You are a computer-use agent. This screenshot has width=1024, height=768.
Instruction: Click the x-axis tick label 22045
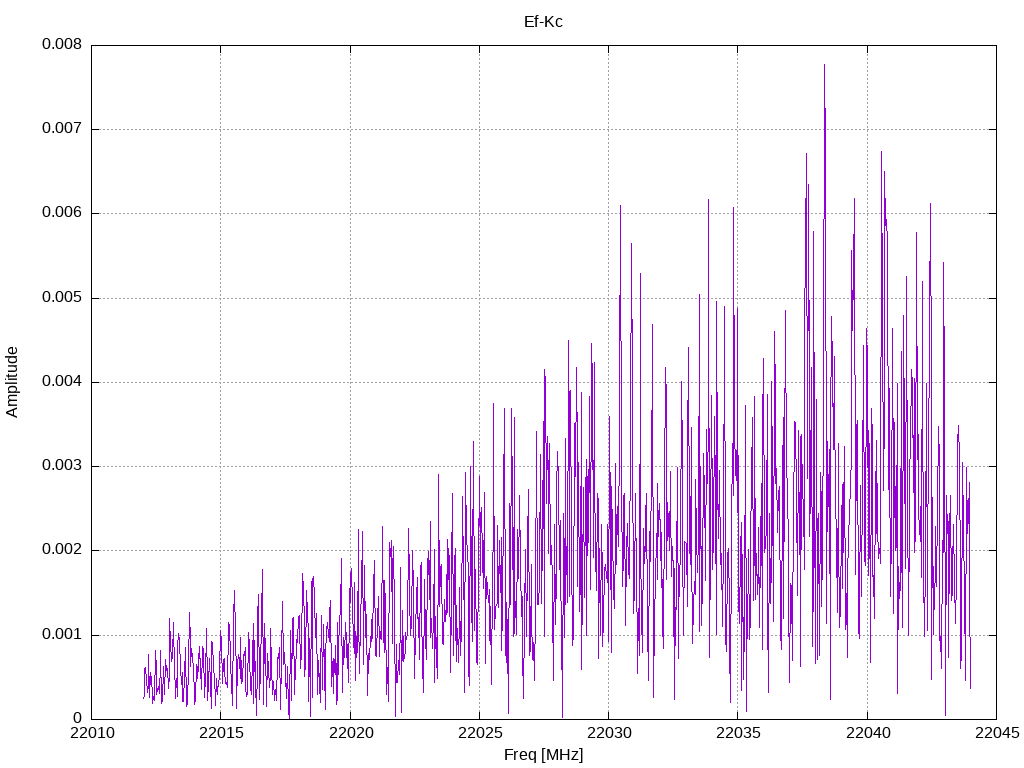coord(997,733)
